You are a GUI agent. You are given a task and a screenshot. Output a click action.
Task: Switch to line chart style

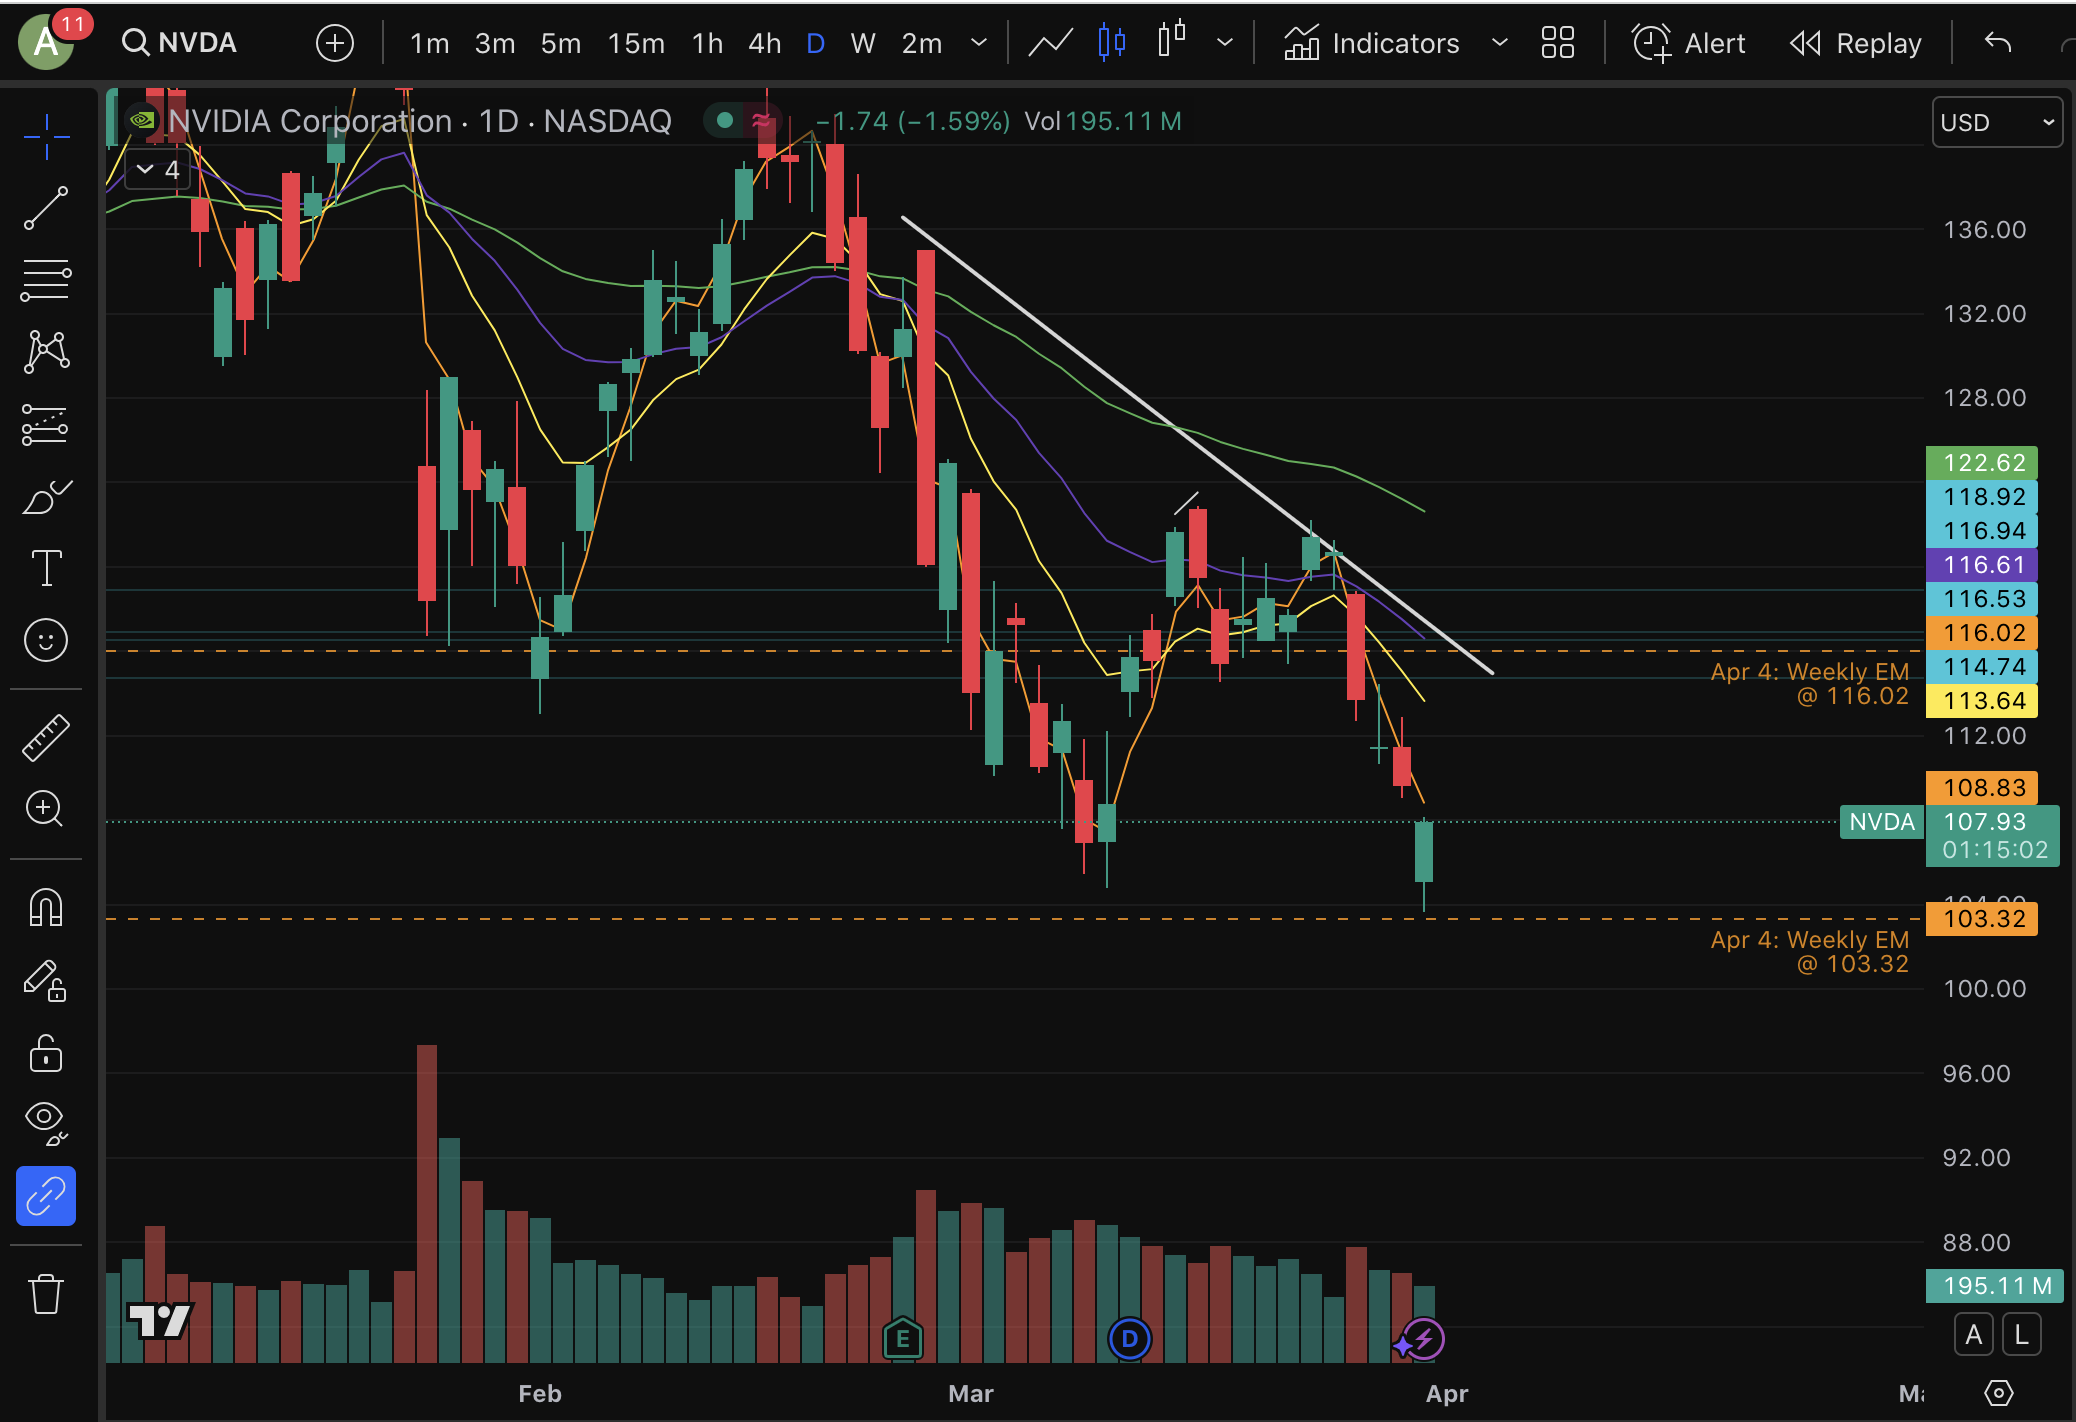click(x=1051, y=43)
